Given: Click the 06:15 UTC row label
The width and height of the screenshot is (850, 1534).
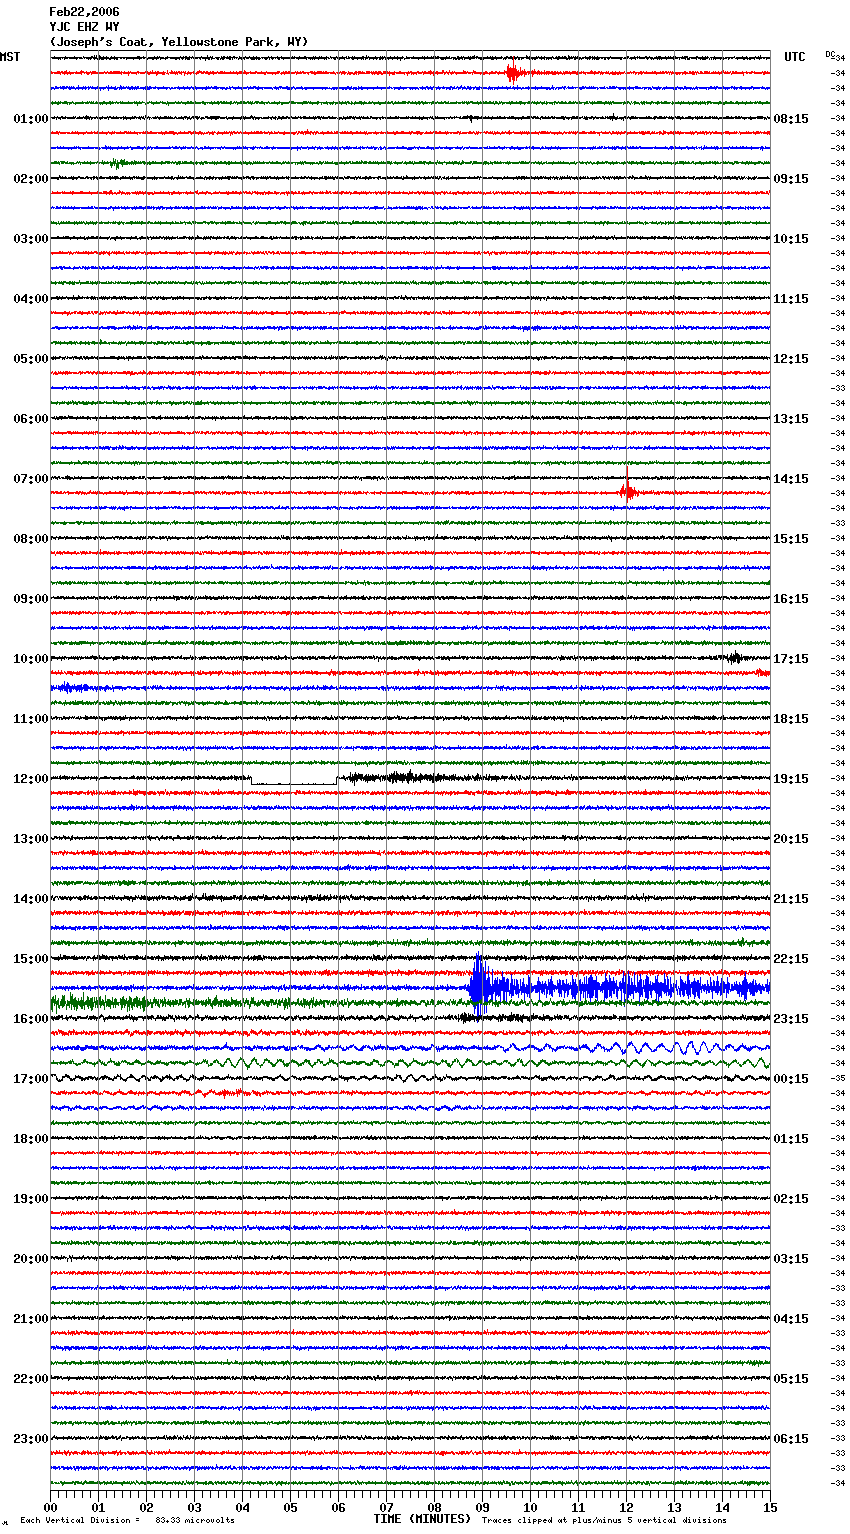Looking at the screenshot, I should click(x=791, y=1439).
